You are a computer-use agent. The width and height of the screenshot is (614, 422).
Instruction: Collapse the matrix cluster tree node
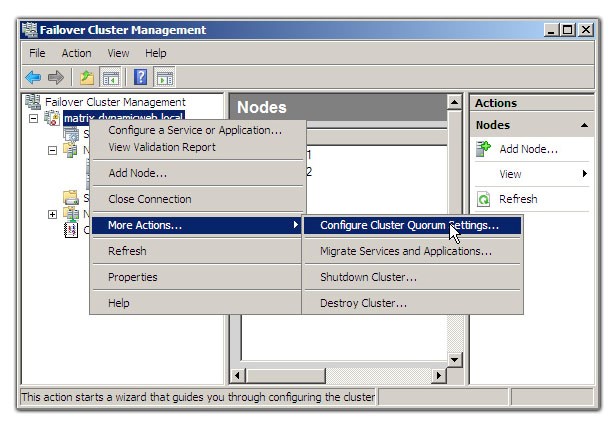(34, 118)
